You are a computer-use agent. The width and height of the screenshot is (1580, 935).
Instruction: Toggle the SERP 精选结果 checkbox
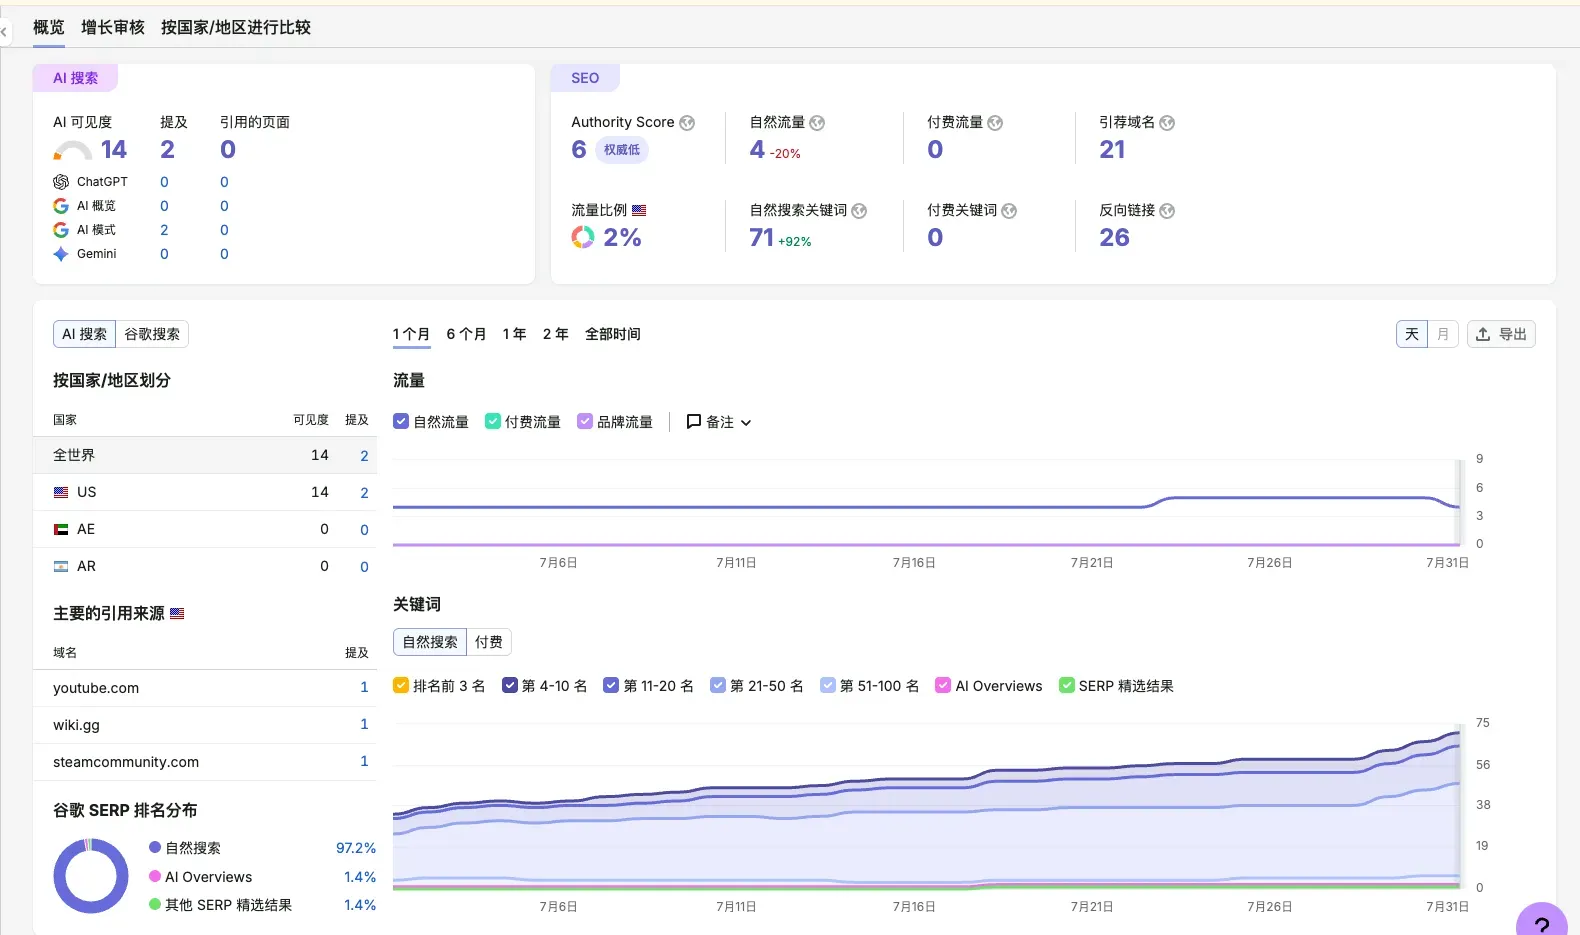coord(1067,686)
